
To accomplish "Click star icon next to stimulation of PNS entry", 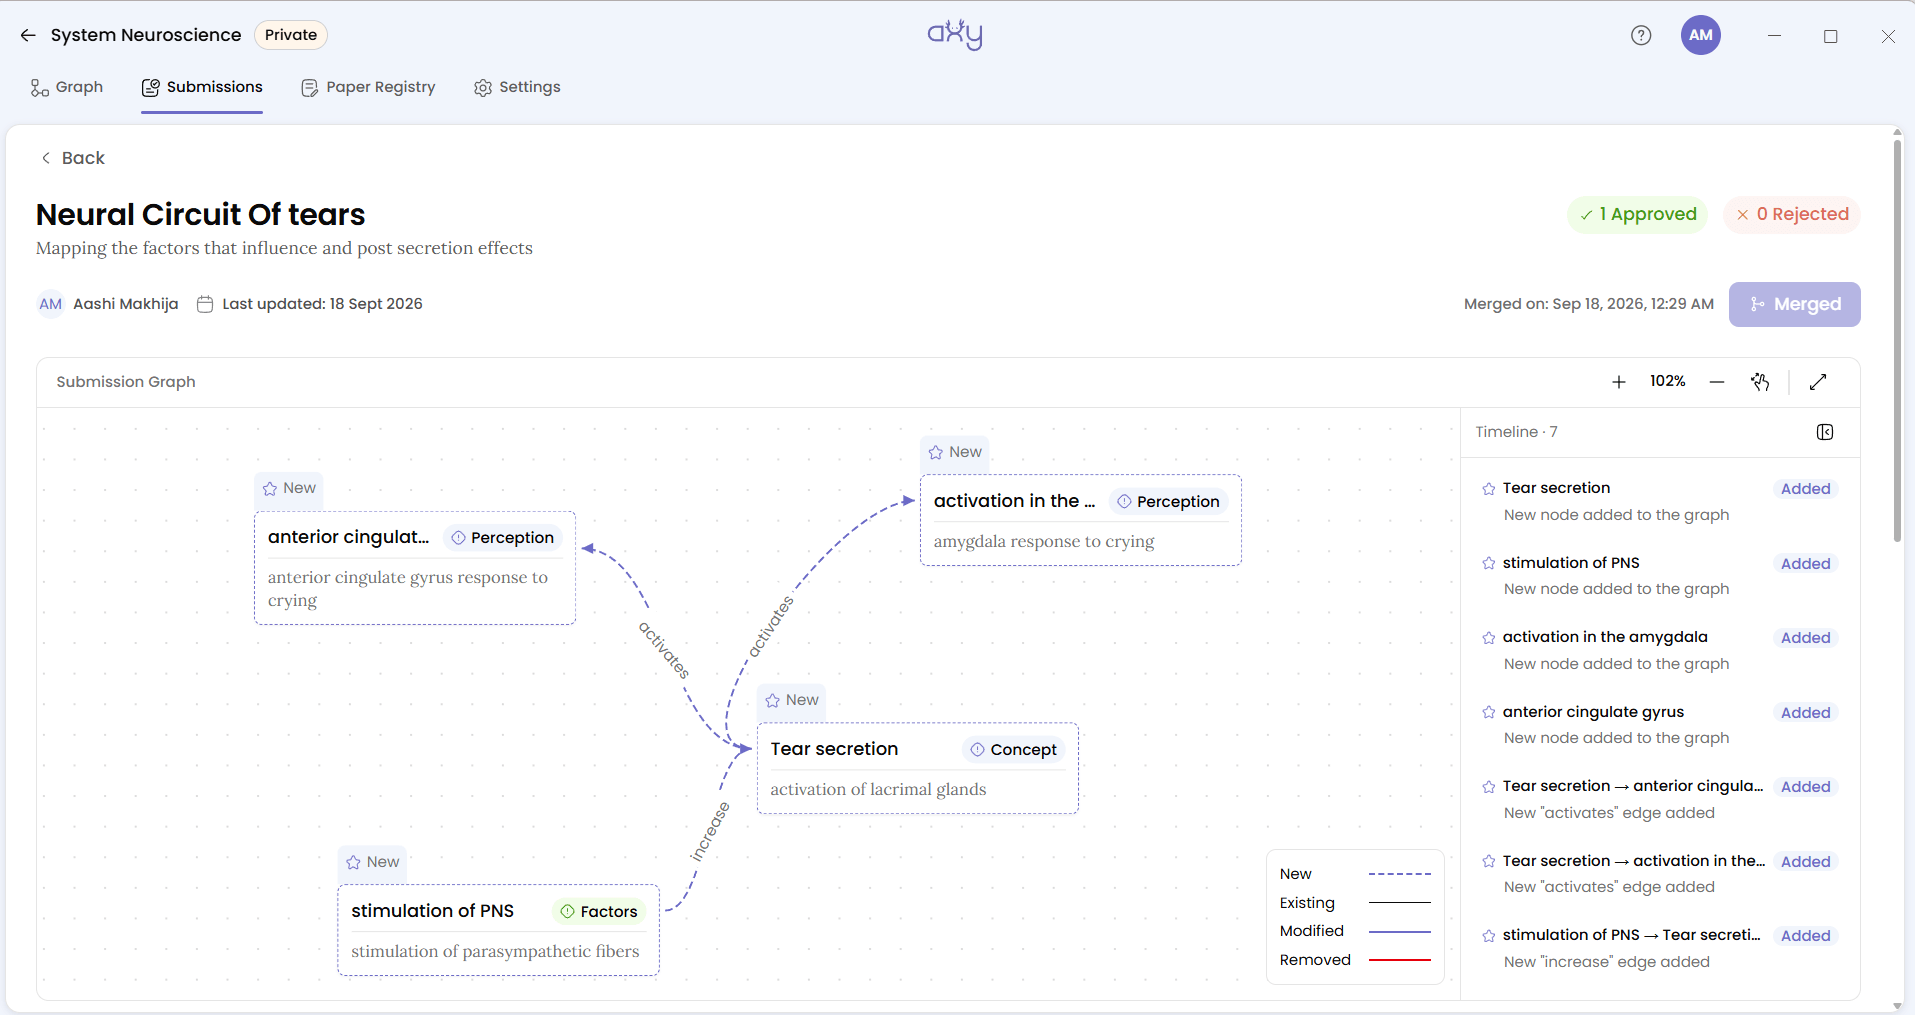I will pyautogui.click(x=1489, y=564).
